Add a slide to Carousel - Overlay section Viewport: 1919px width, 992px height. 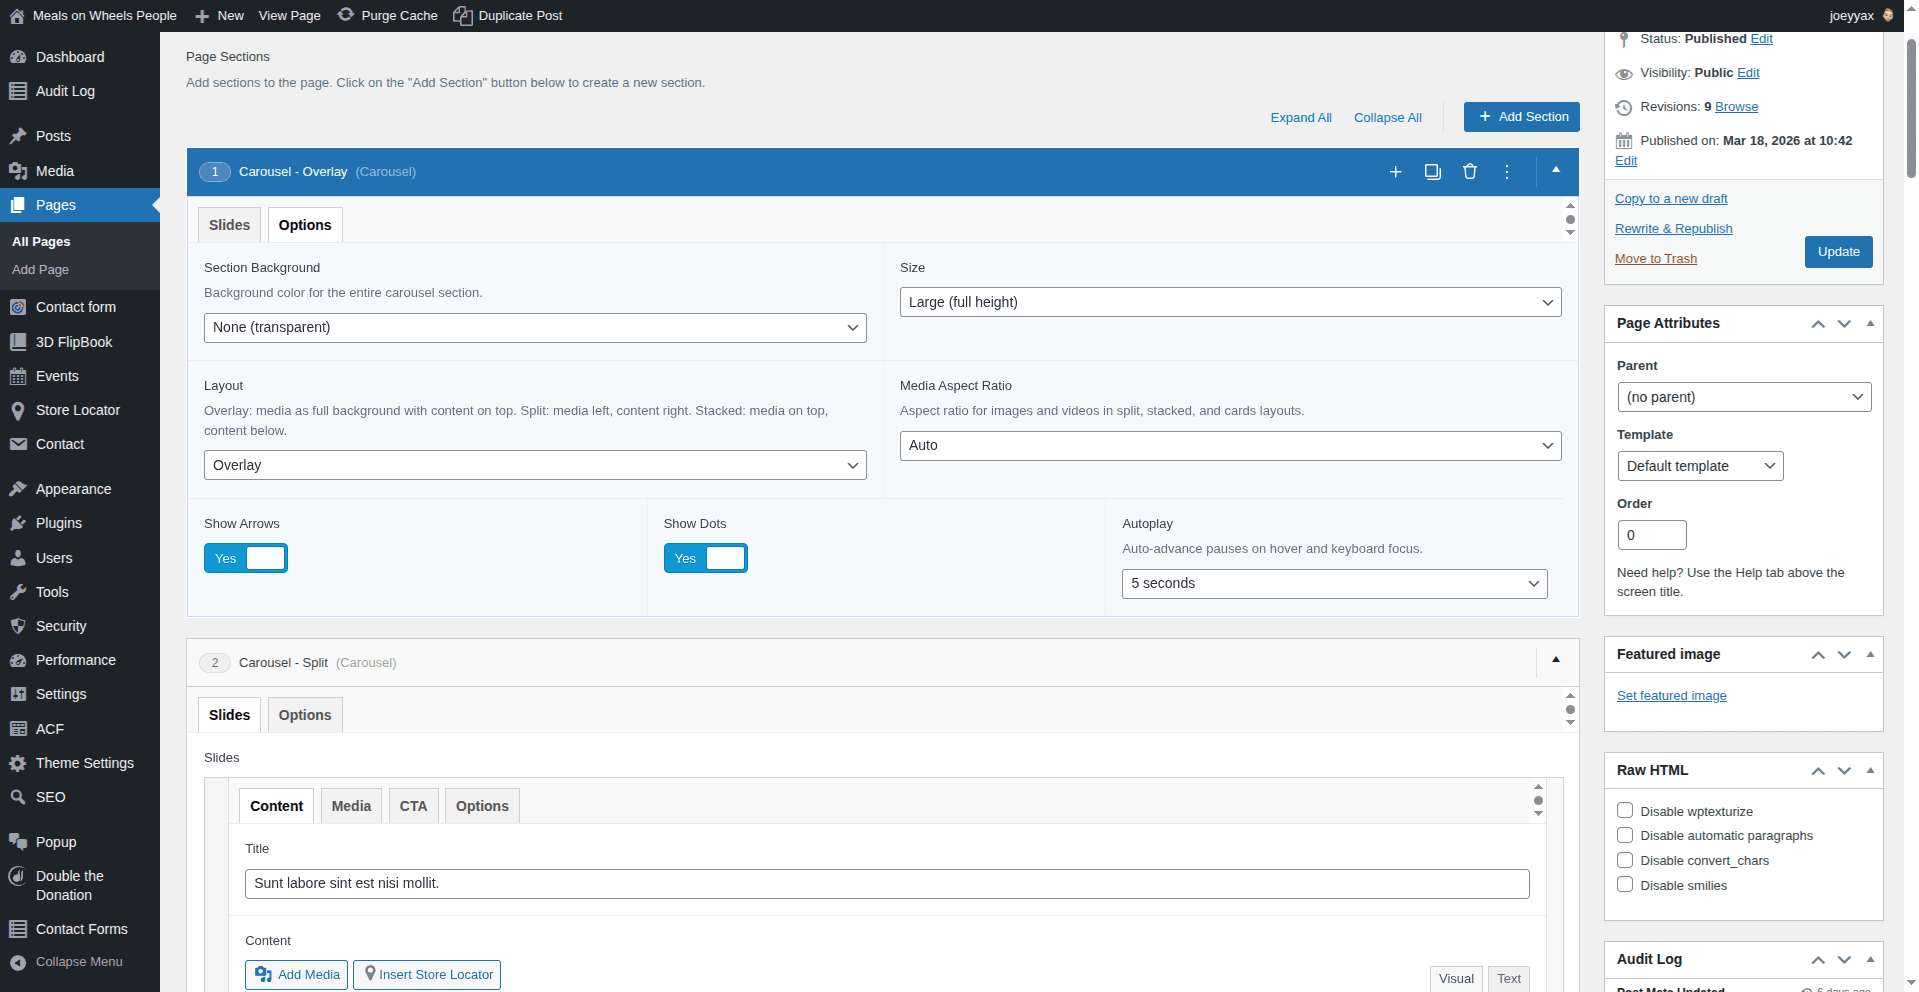(1395, 171)
